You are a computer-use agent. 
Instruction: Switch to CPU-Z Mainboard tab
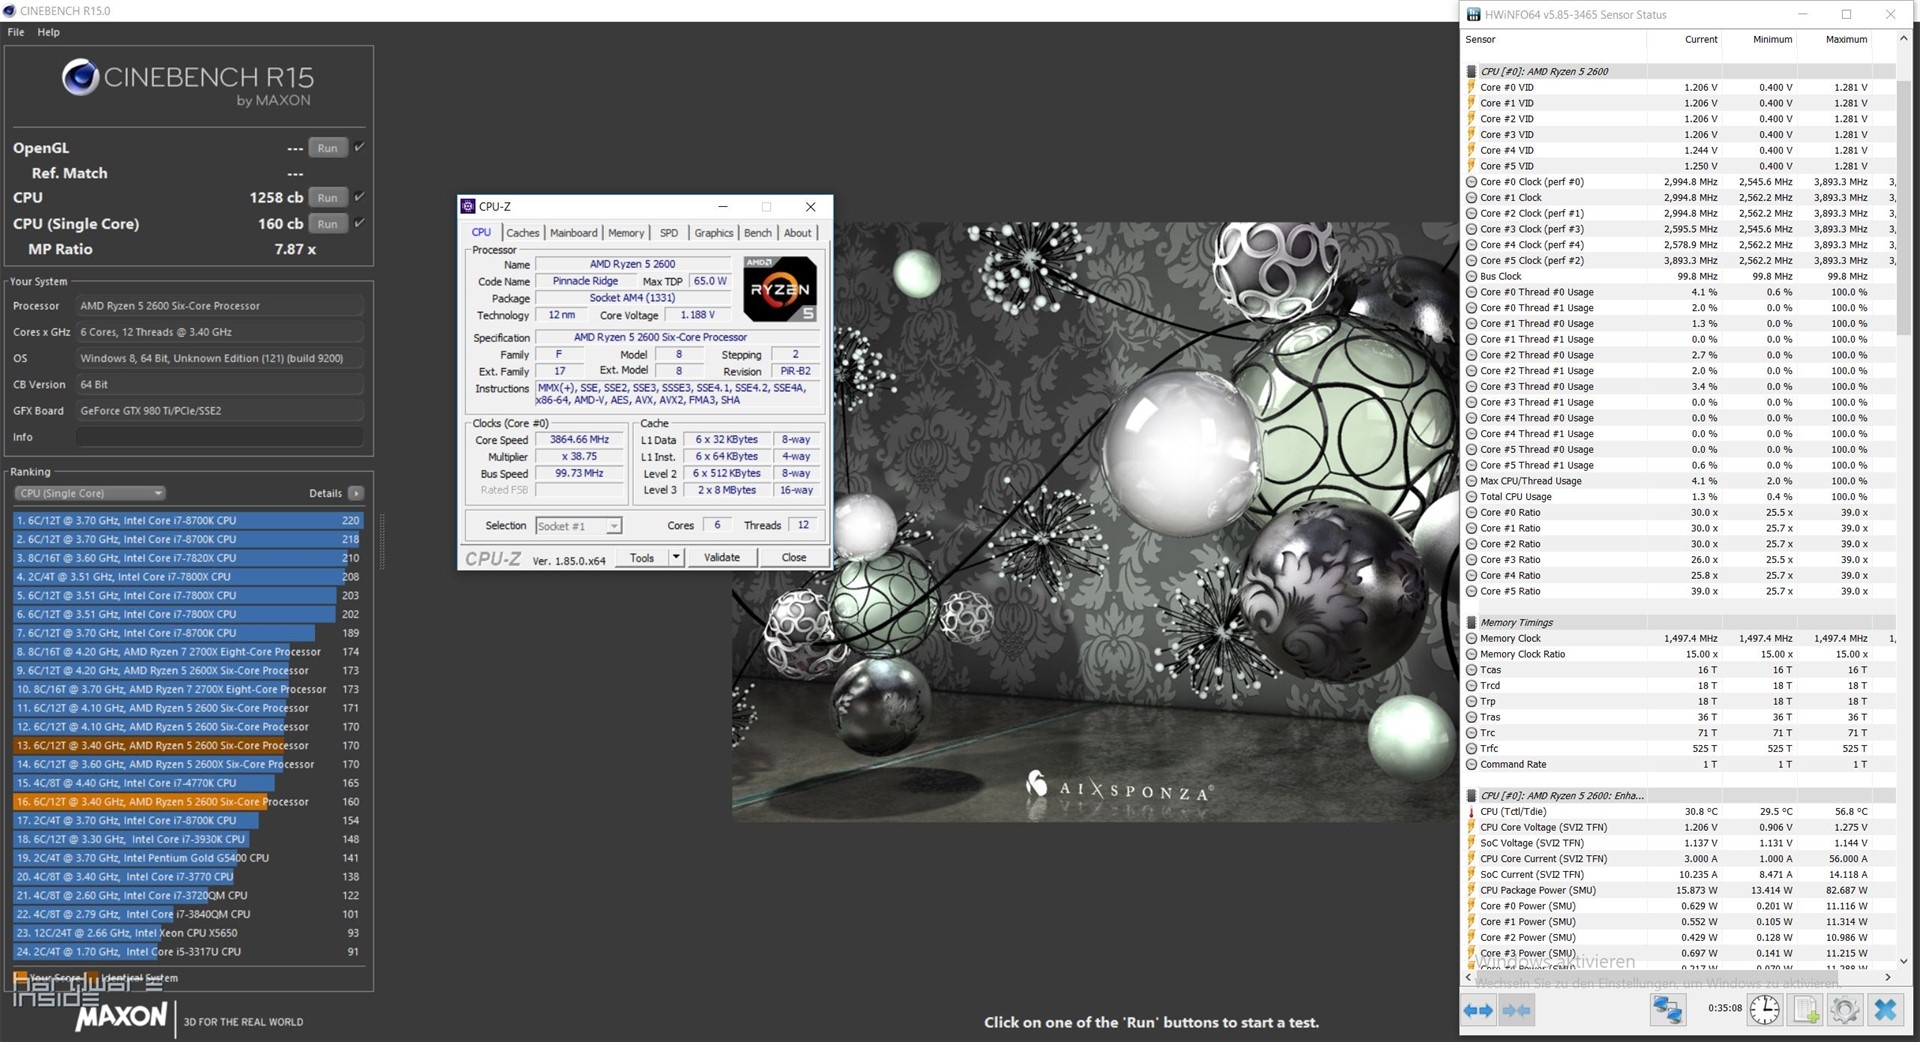pos(574,233)
